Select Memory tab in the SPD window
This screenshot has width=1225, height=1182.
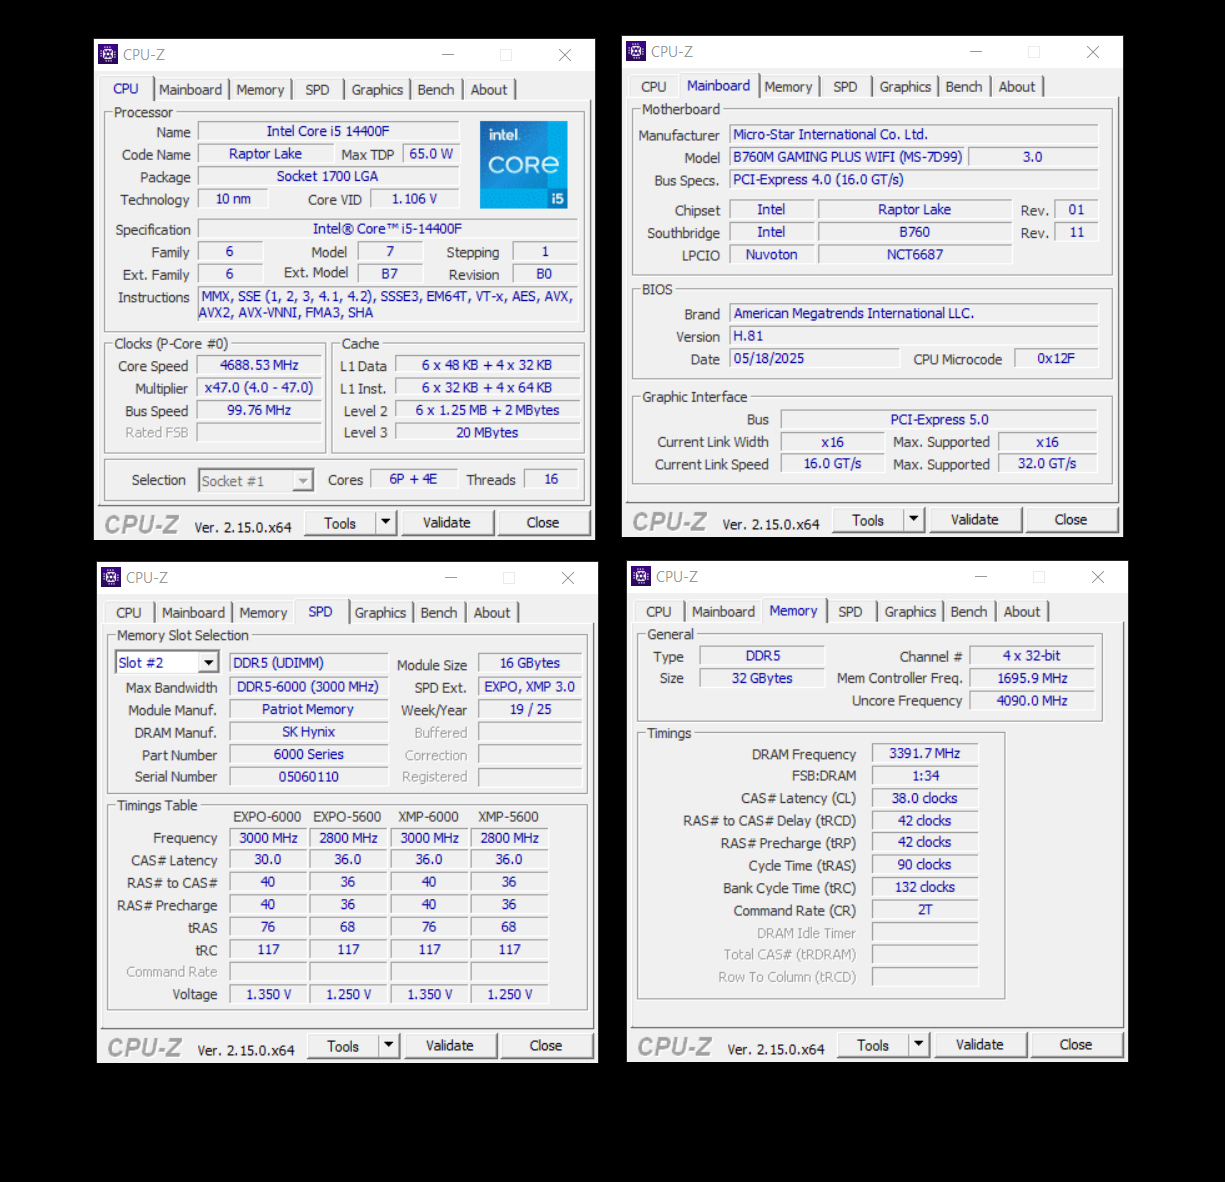tap(263, 613)
